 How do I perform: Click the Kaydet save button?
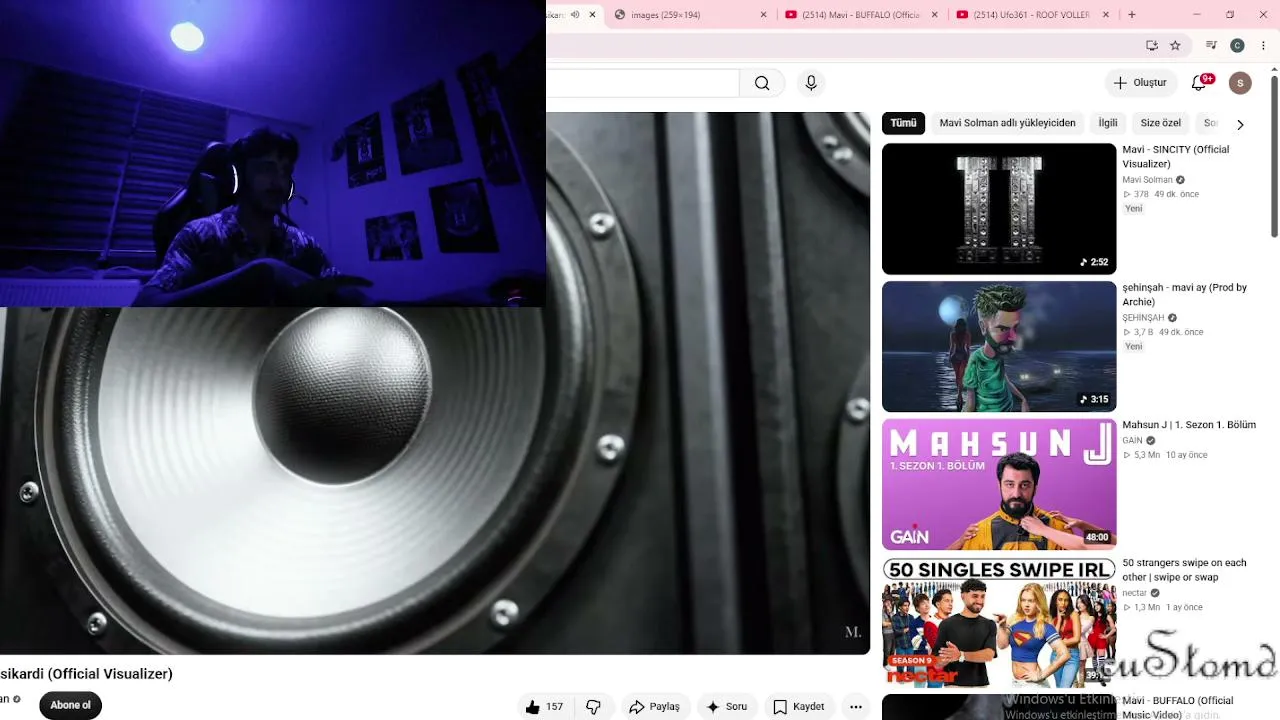coord(799,707)
